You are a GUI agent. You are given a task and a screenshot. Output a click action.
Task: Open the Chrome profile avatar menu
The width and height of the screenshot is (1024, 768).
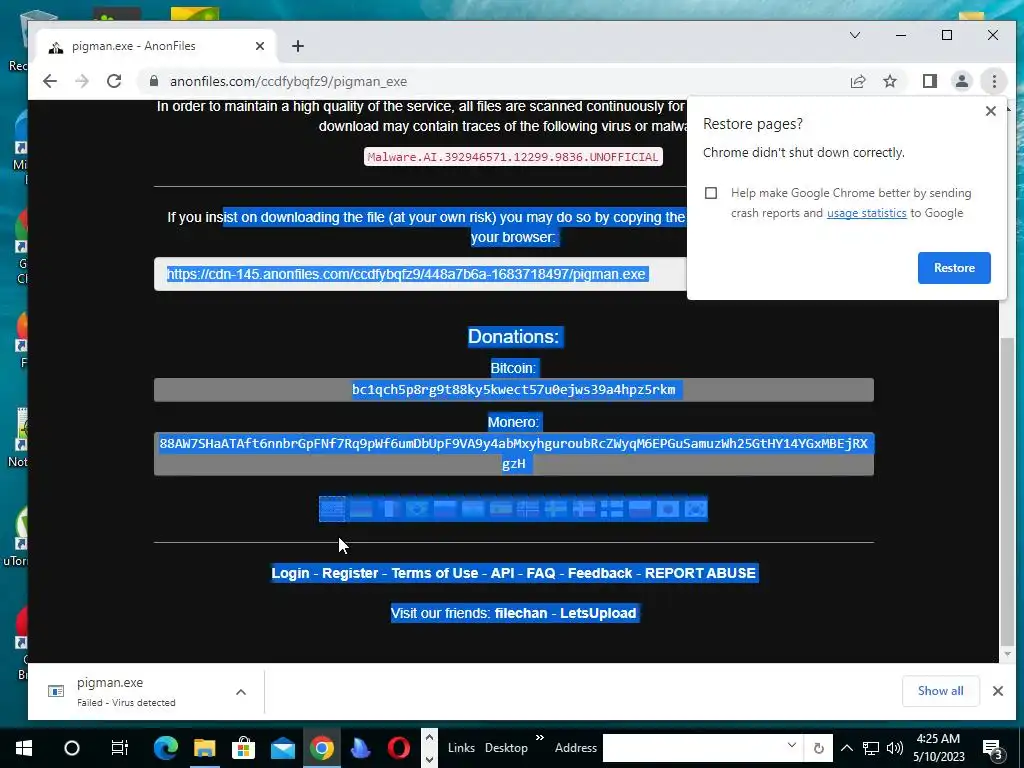pos(962,82)
